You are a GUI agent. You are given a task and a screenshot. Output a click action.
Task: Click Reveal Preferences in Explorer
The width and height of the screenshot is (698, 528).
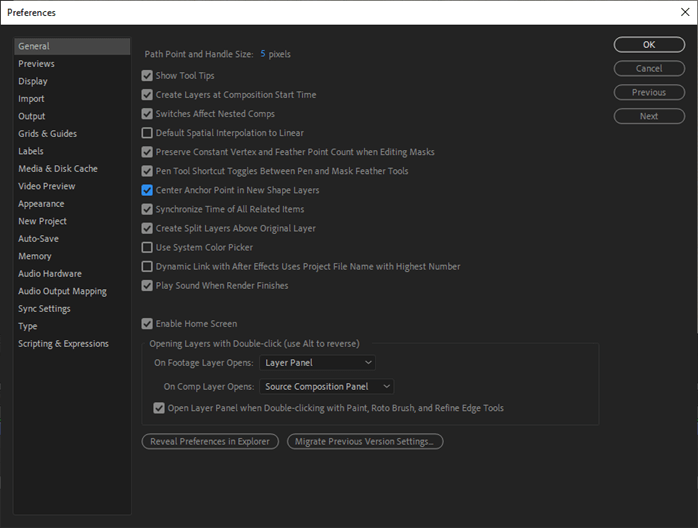pos(210,441)
